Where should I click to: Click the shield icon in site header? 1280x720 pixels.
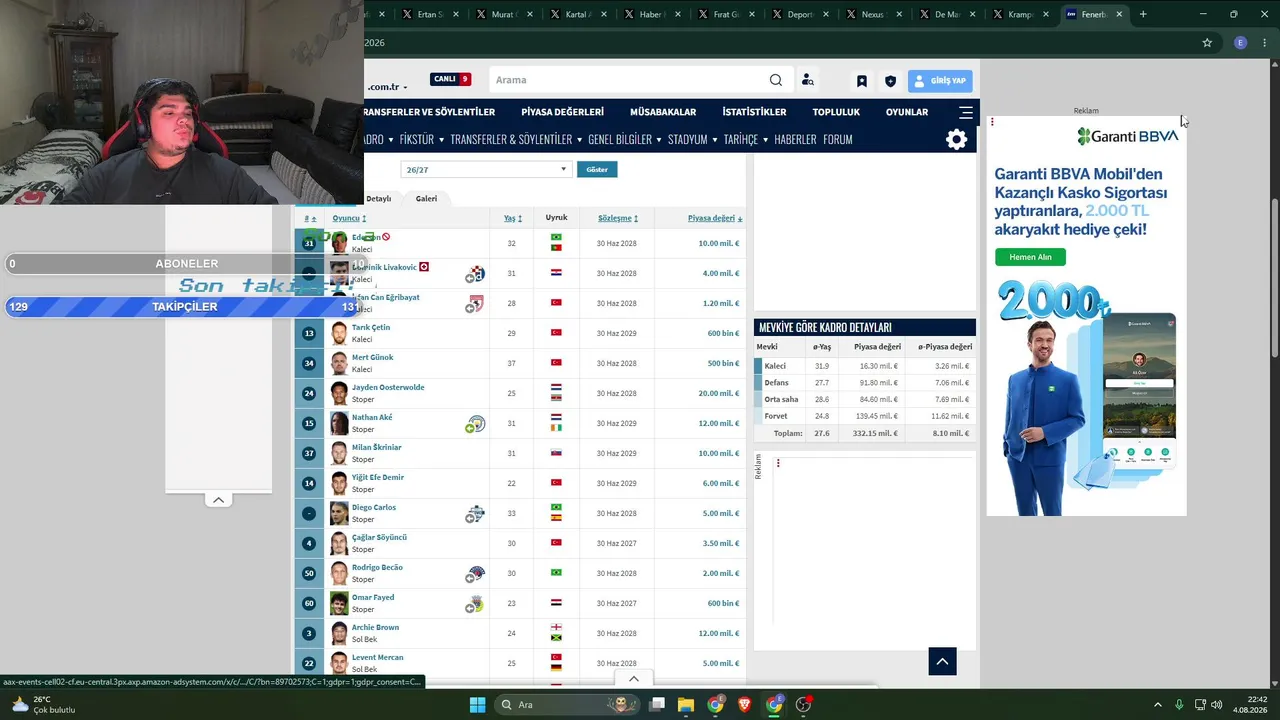click(x=890, y=81)
